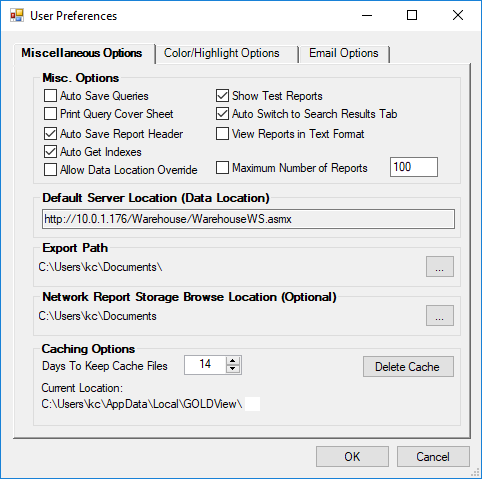The image size is (483, 479).
Task: Switch to Color/Highlight Options tab
Action: pos(227,54)
